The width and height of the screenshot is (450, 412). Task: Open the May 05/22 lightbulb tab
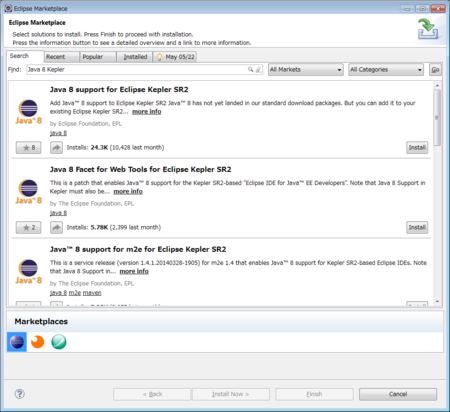[175, 57]
